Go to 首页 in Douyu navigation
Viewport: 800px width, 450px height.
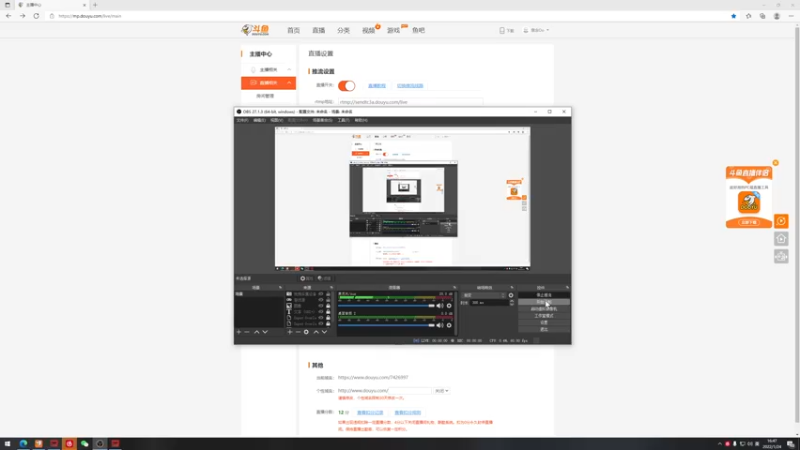293,31
